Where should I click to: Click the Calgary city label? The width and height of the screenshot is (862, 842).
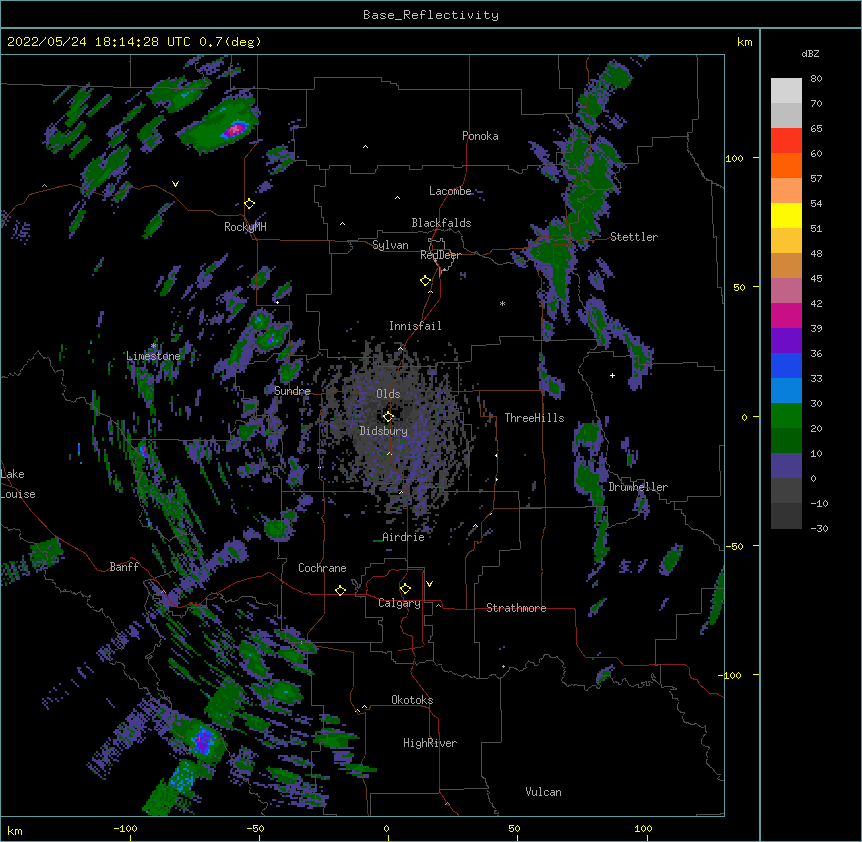coord(399,603)
